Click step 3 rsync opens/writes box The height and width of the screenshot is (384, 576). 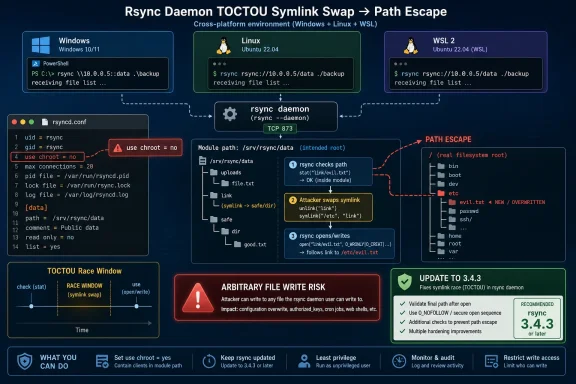(x=339, y=244)
